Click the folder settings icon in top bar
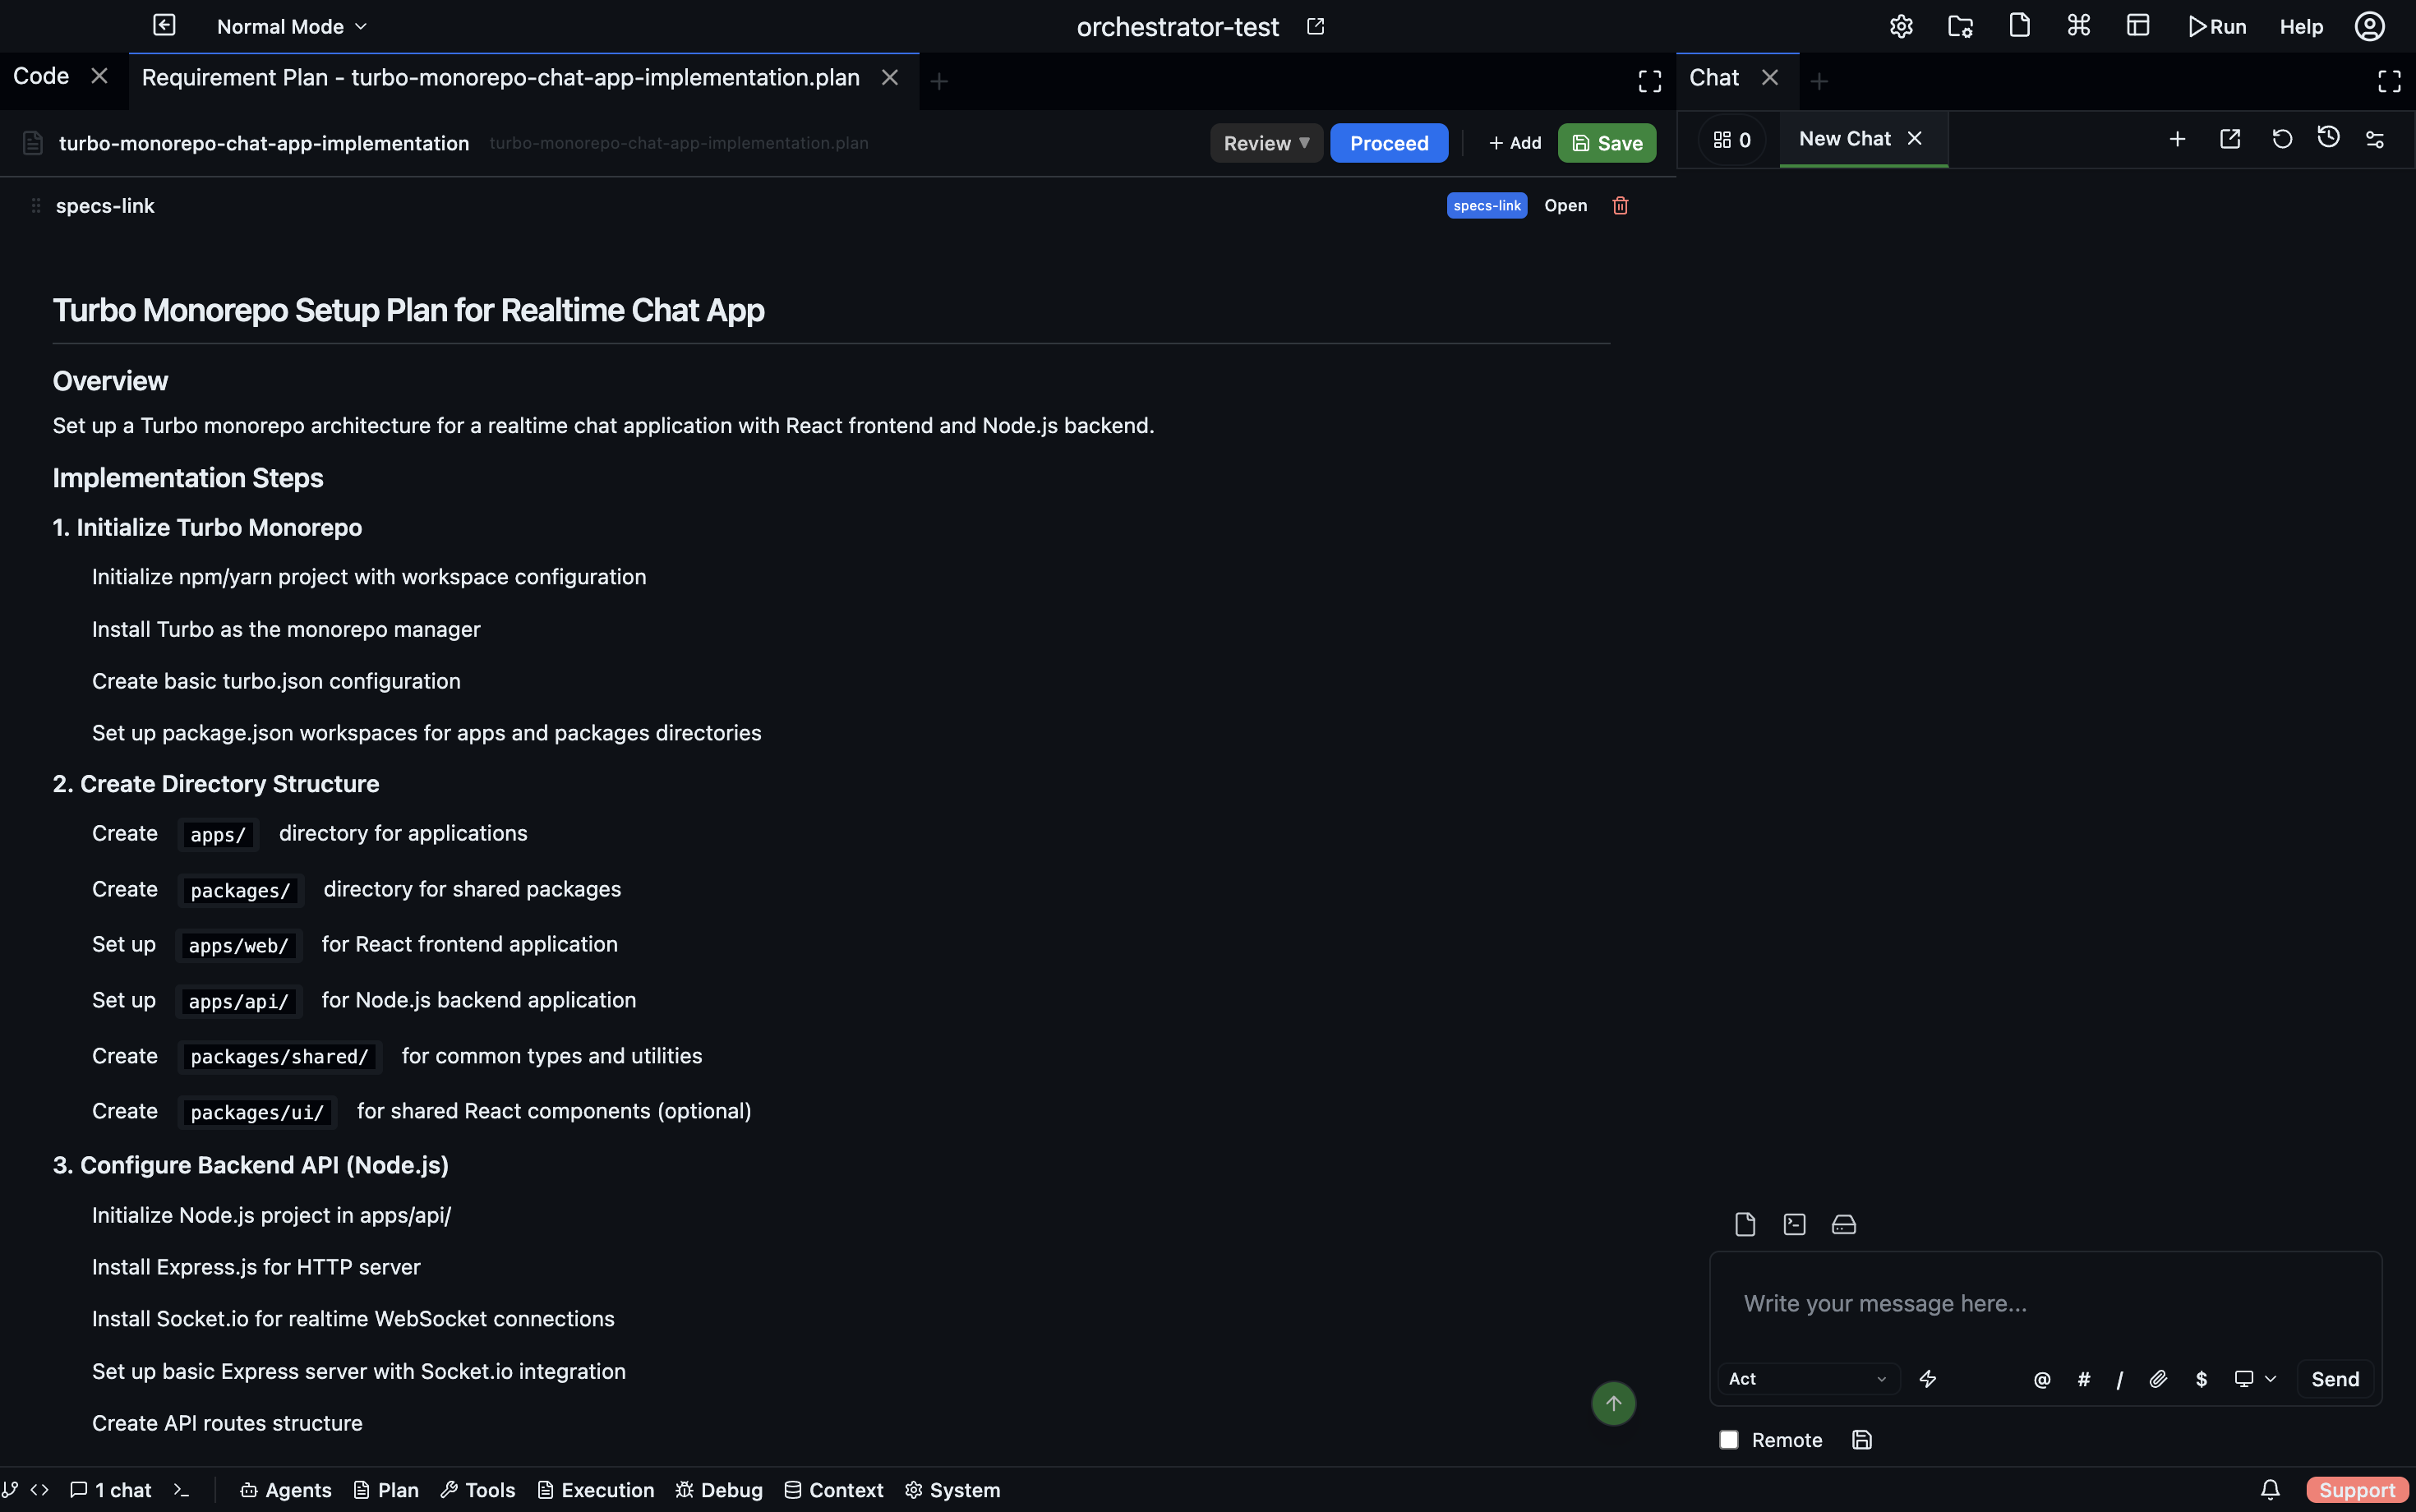The image size is (2416, 1512). pyautogui.click(x=1960, y=26)
